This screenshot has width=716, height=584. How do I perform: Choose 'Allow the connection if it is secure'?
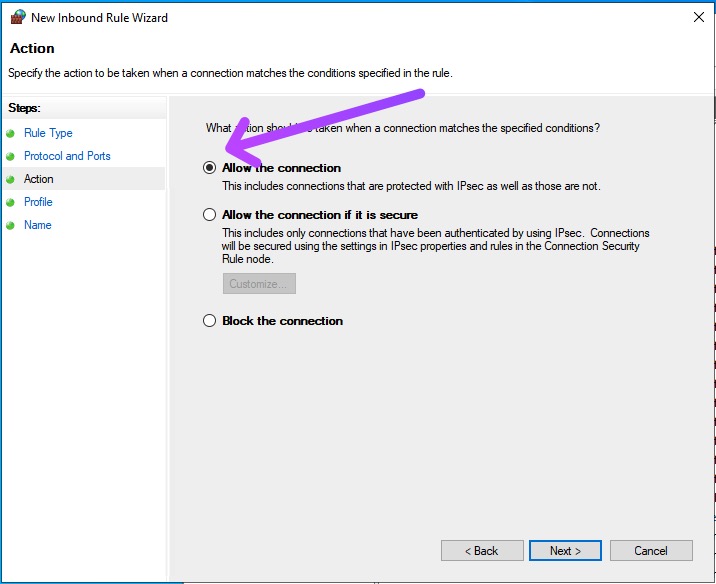coord(209,215)
